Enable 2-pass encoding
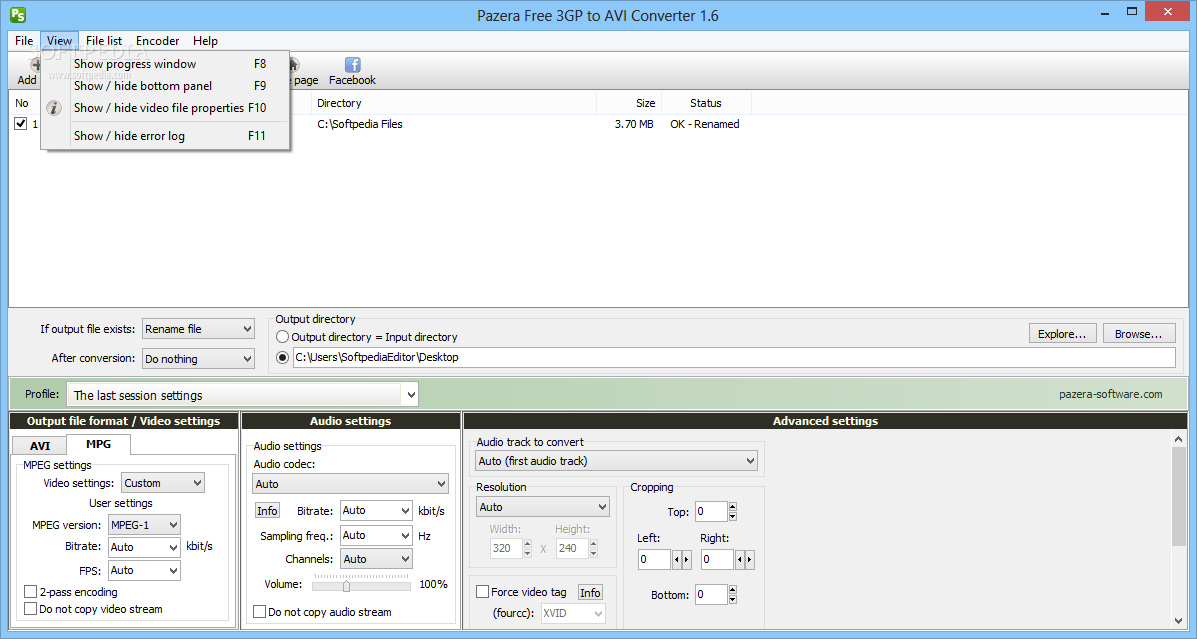 pyautogui.click(x=31, y=592)
